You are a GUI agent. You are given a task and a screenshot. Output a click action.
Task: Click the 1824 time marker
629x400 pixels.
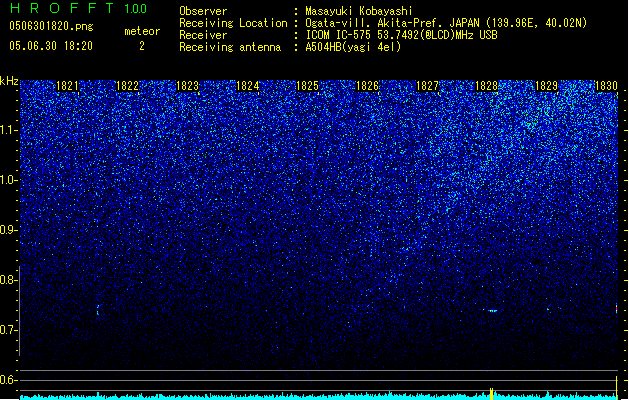248,86
